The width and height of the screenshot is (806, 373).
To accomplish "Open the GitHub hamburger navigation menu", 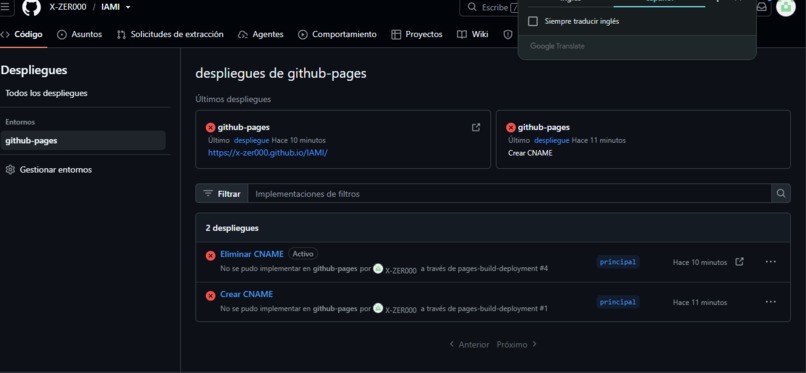I will [x=5, y=7].
